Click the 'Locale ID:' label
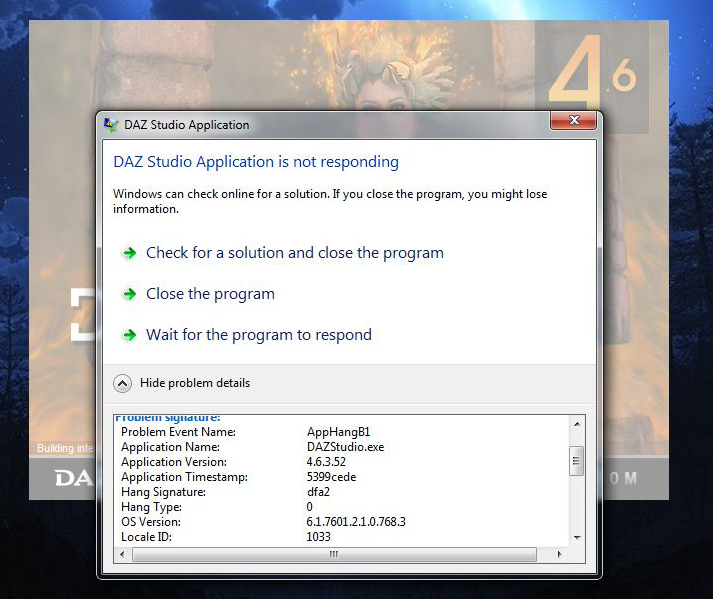713x599 pixels. click(x=146, y=537)
